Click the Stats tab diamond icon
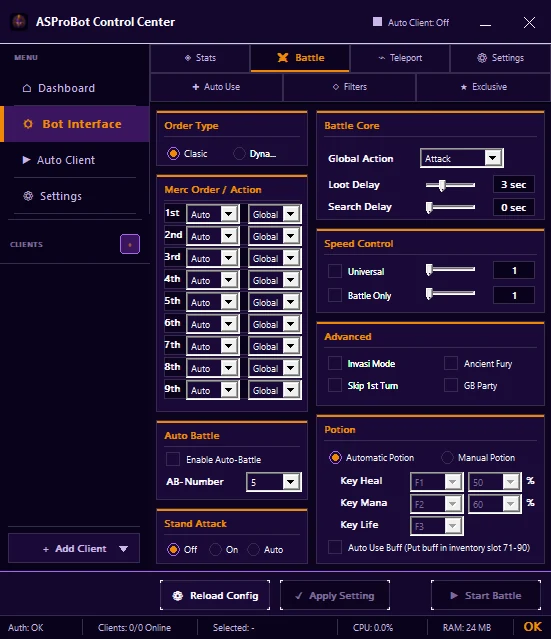 pyautogui.click(x=188, y=58)
